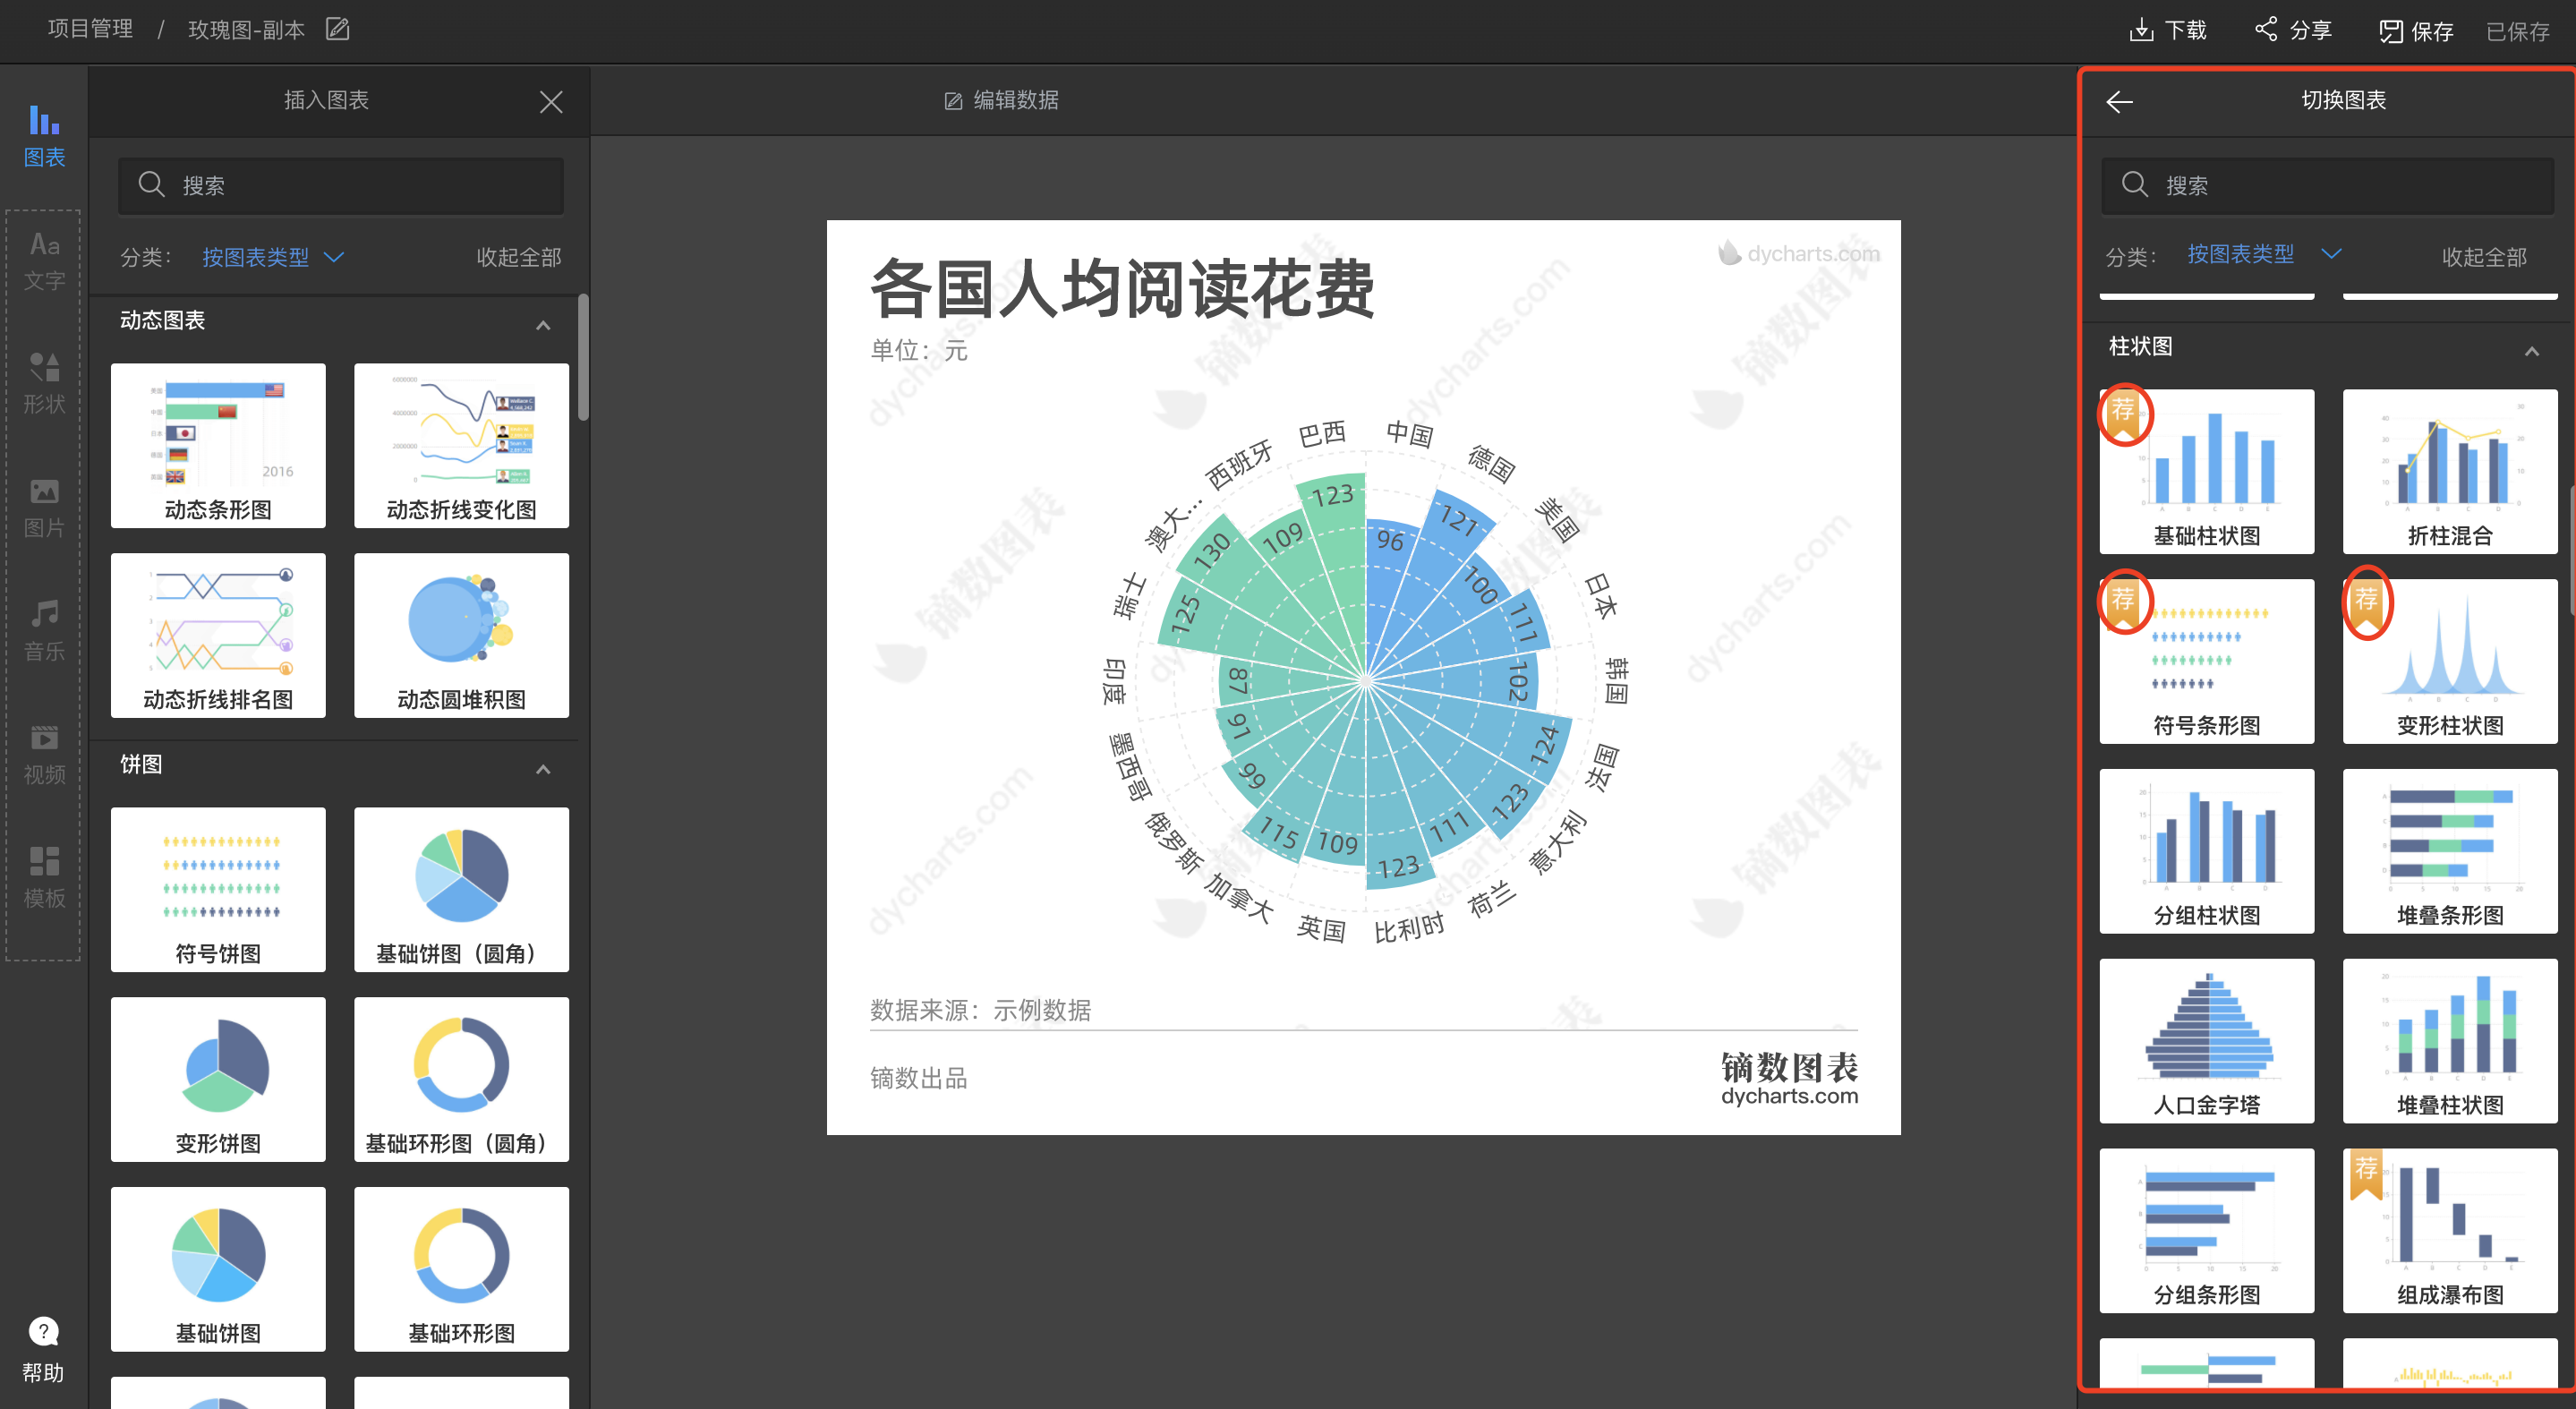
Task: Insert the 基础饼图 chart
Action: click(218, 1269)
